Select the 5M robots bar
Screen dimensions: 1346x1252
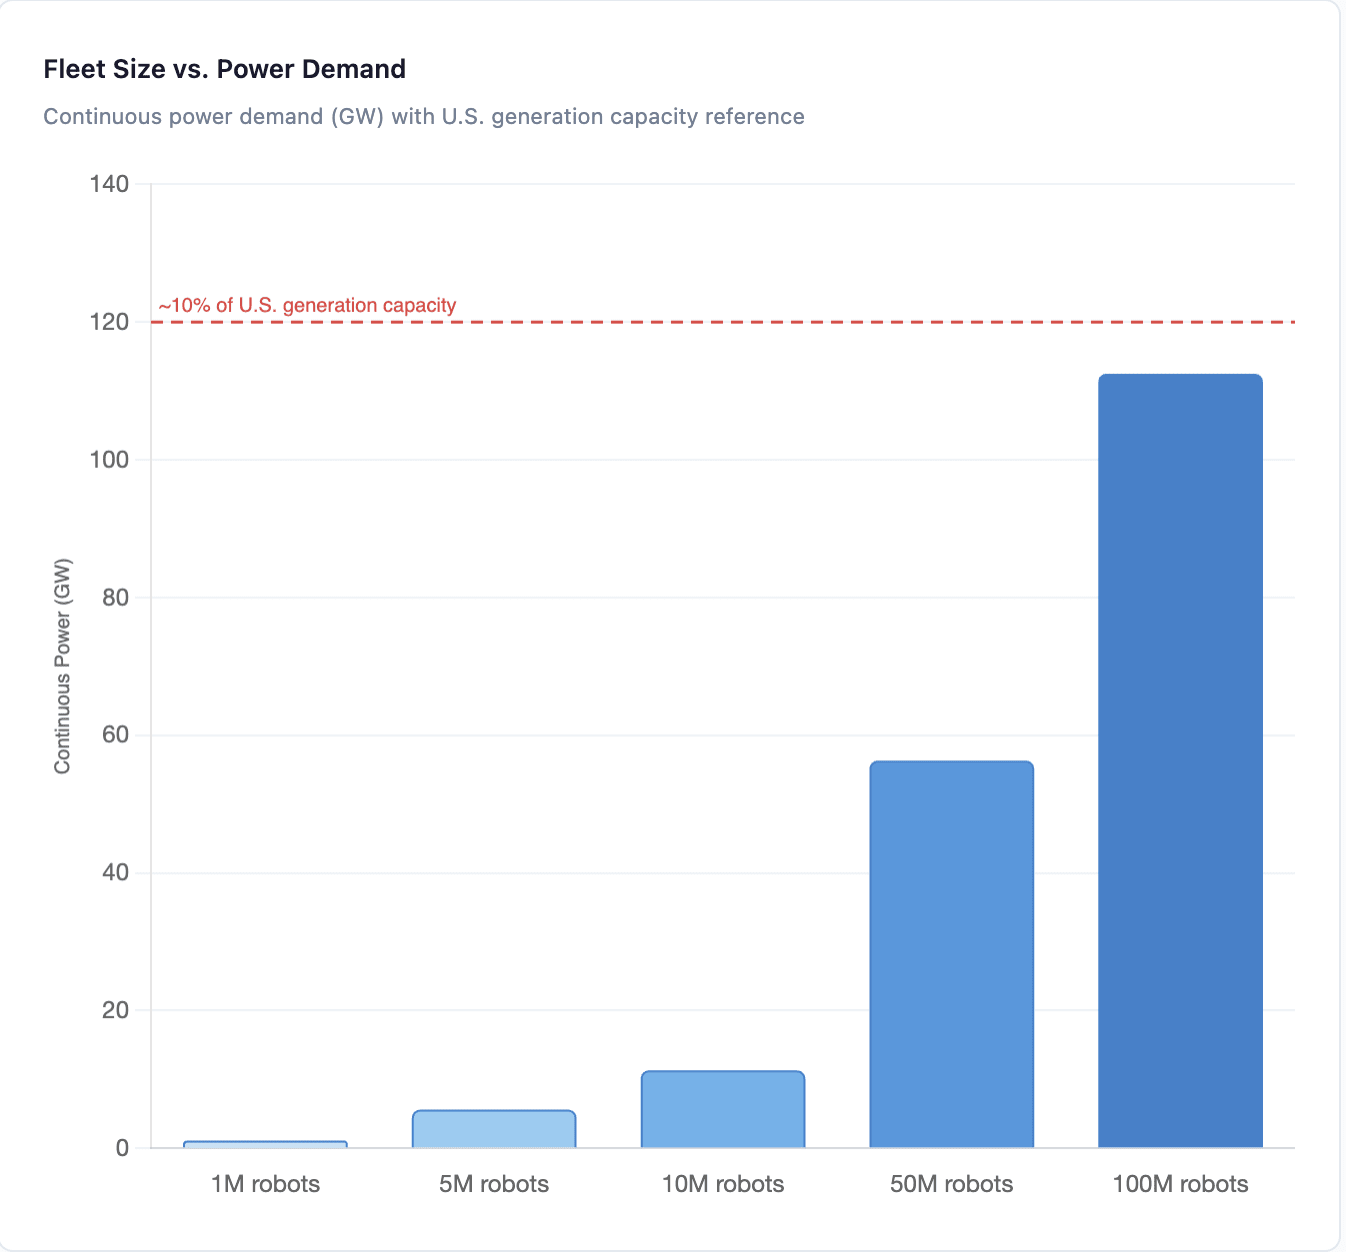494,1129
